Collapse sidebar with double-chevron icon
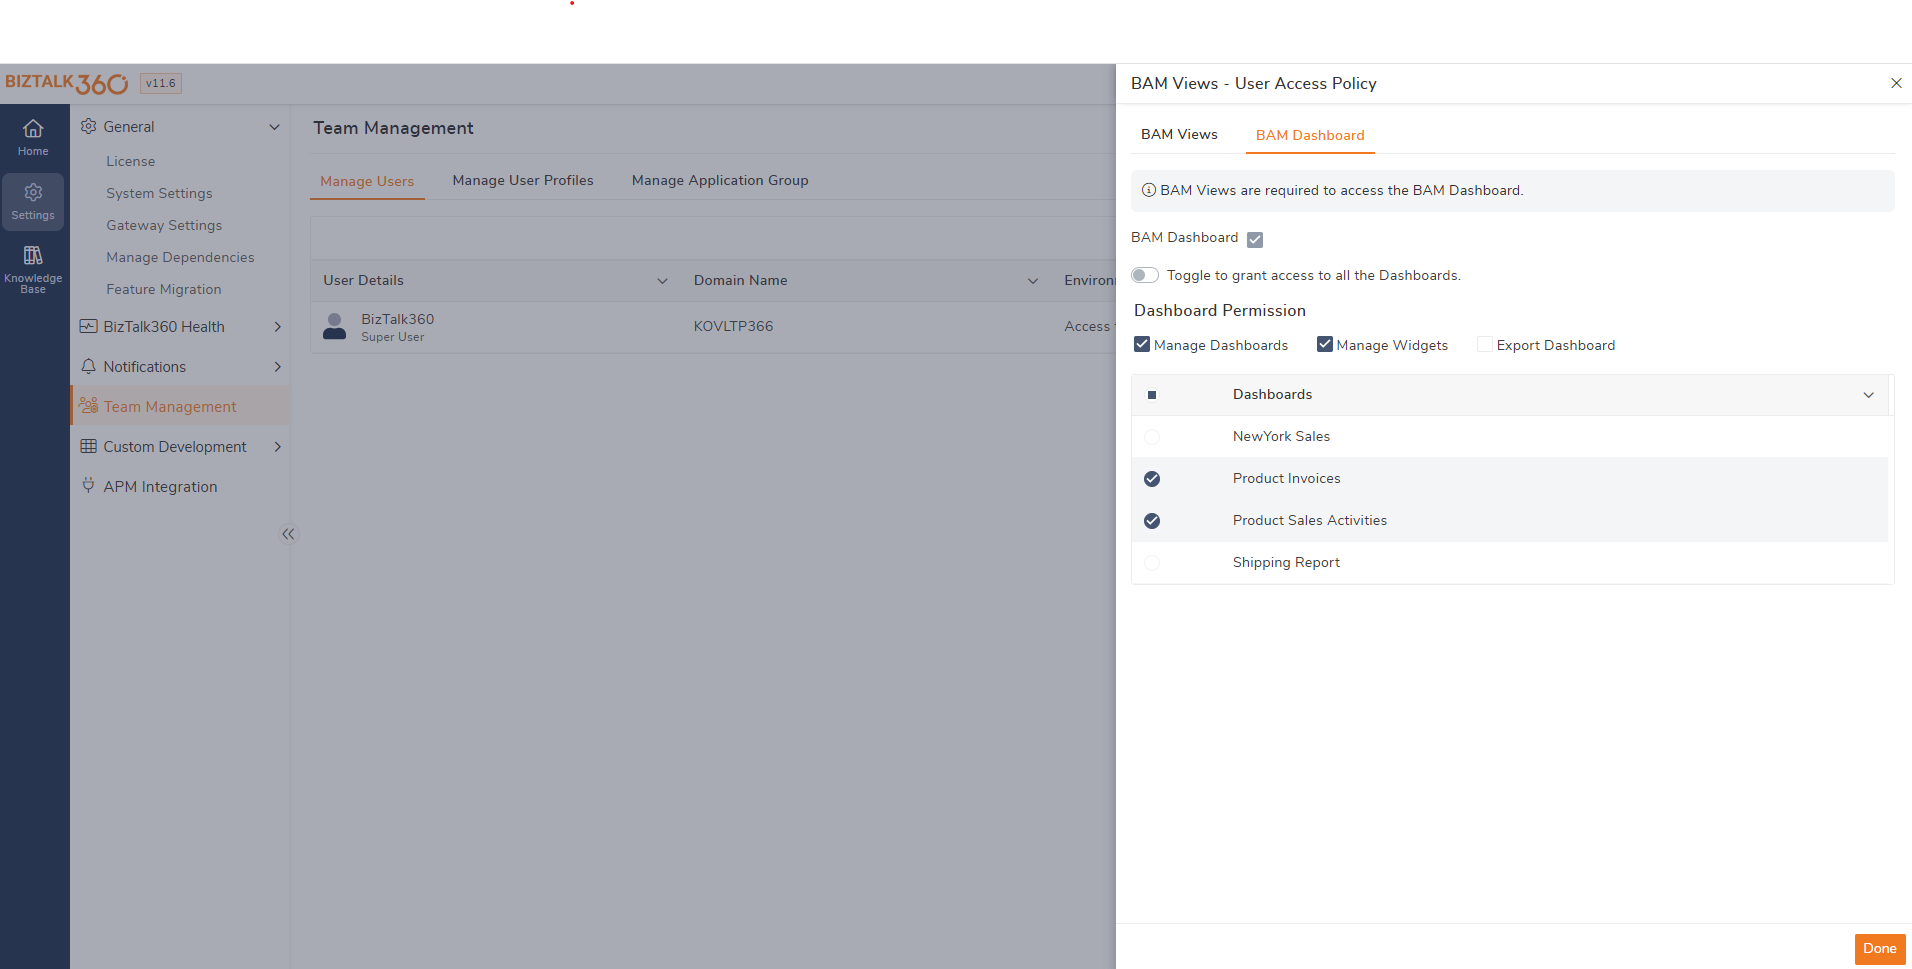The height and width of the screenshot is (969, 1912). pyautogui.click(x=288, y=534)
